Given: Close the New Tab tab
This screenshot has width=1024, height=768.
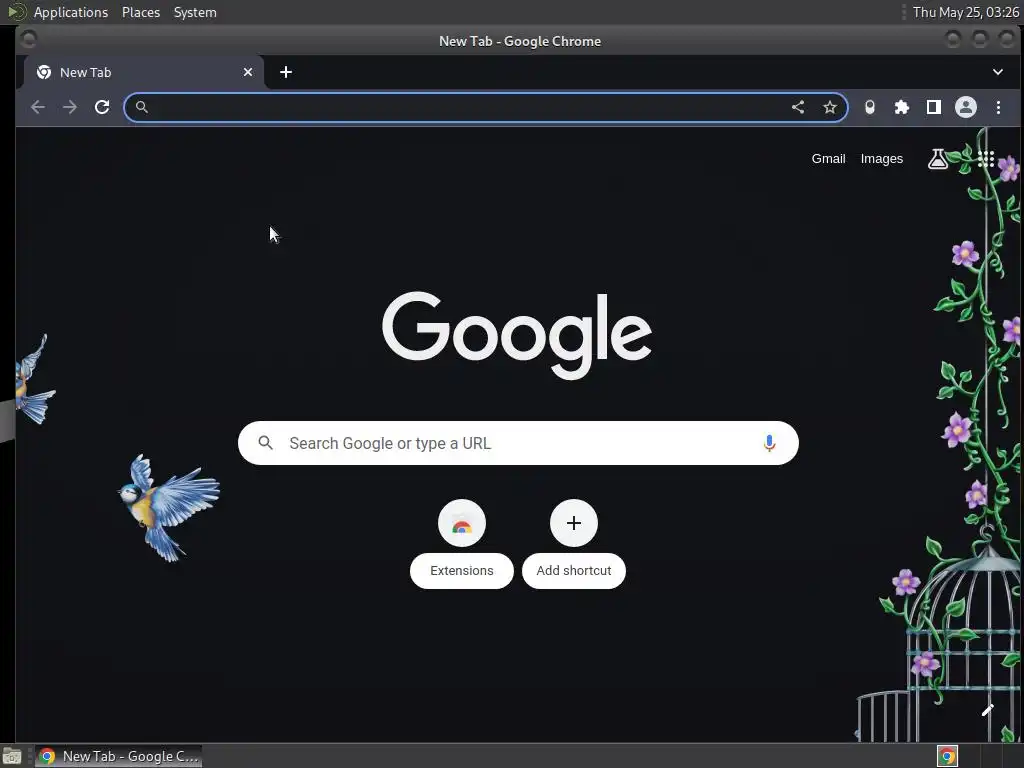Looking at the screenshot, I should point(248,72).
